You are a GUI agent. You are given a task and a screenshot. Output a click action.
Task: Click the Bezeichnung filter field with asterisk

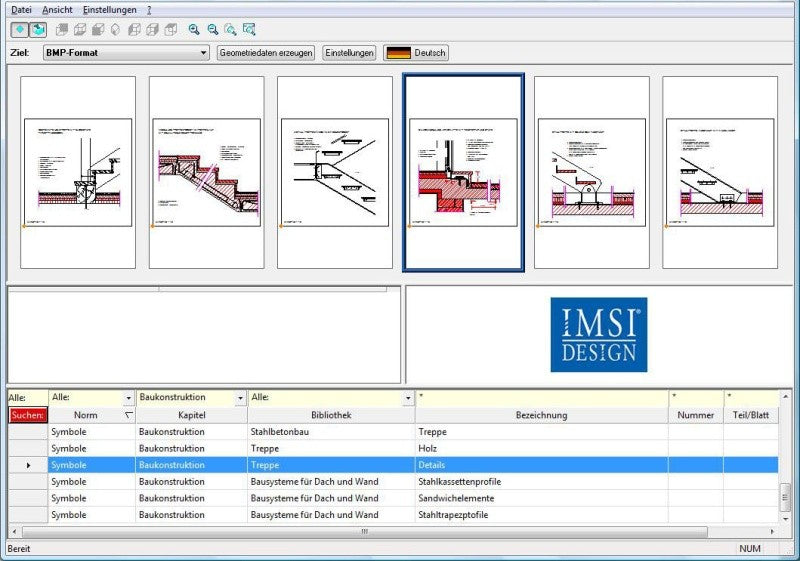tap(542, 397)
